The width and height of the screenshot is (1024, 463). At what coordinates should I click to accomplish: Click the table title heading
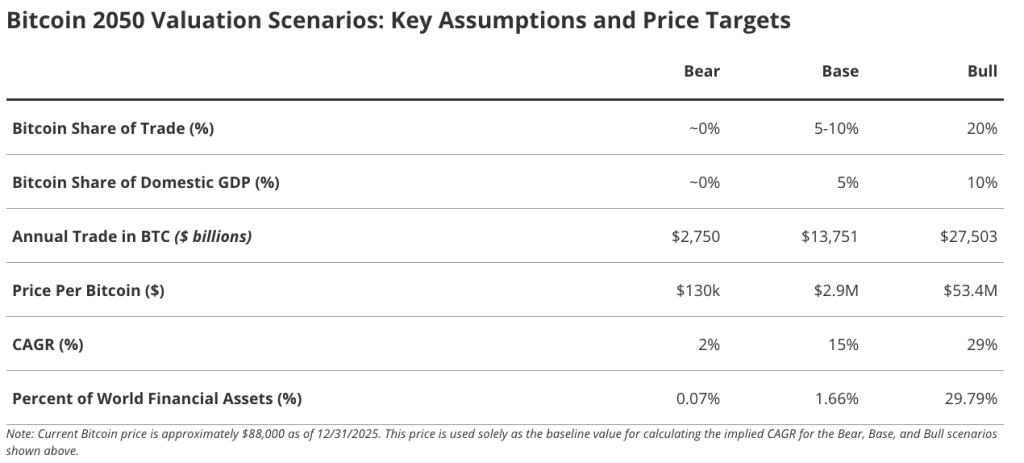point(398,22)
